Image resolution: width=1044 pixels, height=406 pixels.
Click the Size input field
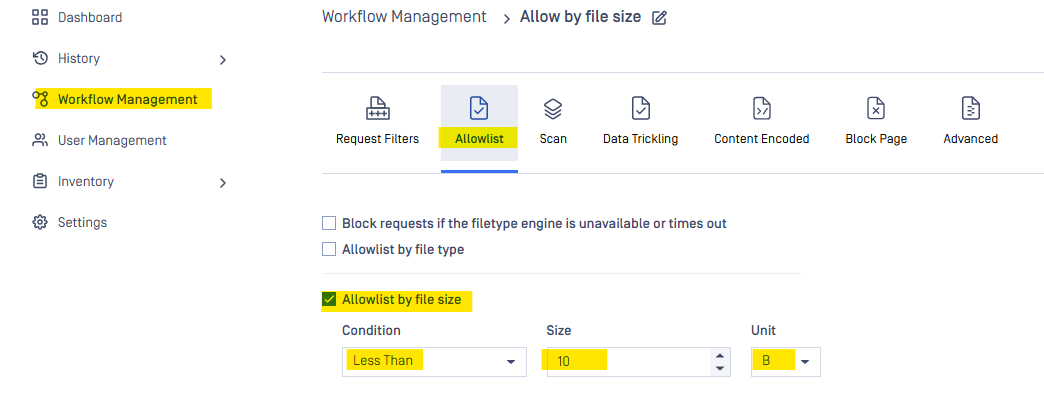(625, 361)
